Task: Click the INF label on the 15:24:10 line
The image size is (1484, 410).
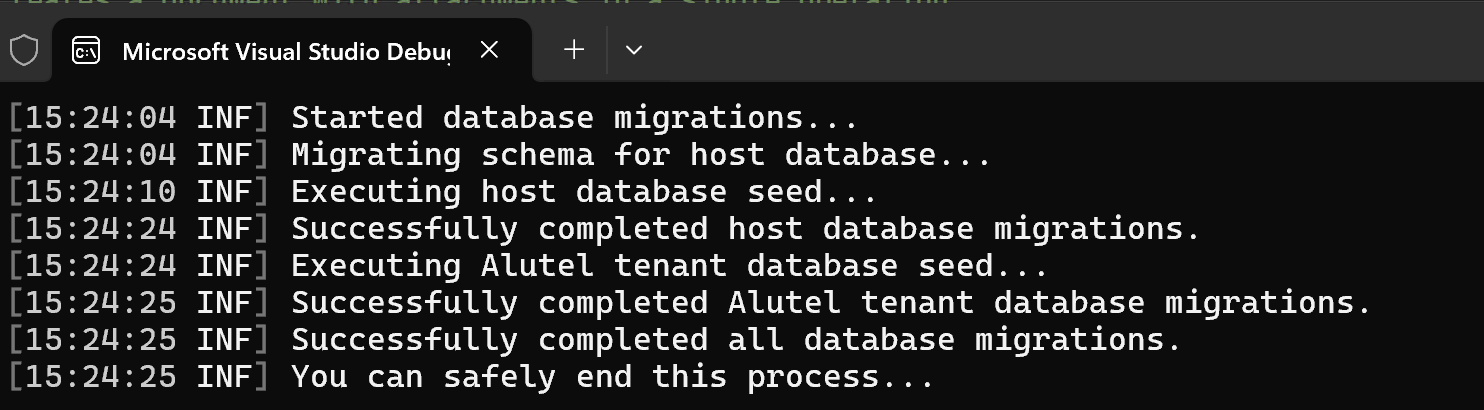Action: pyautogui.click(x=224, y=192)
